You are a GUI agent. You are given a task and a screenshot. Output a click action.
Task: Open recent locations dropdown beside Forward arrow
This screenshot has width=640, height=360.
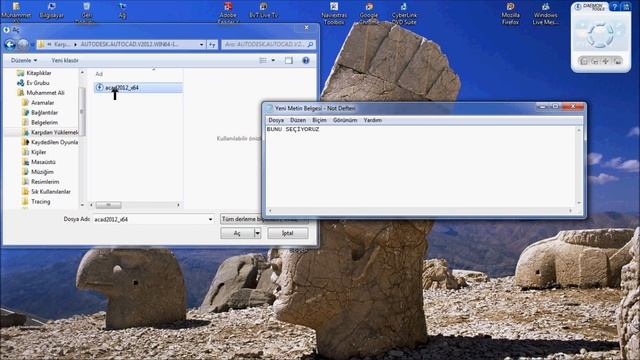[32, 44]
